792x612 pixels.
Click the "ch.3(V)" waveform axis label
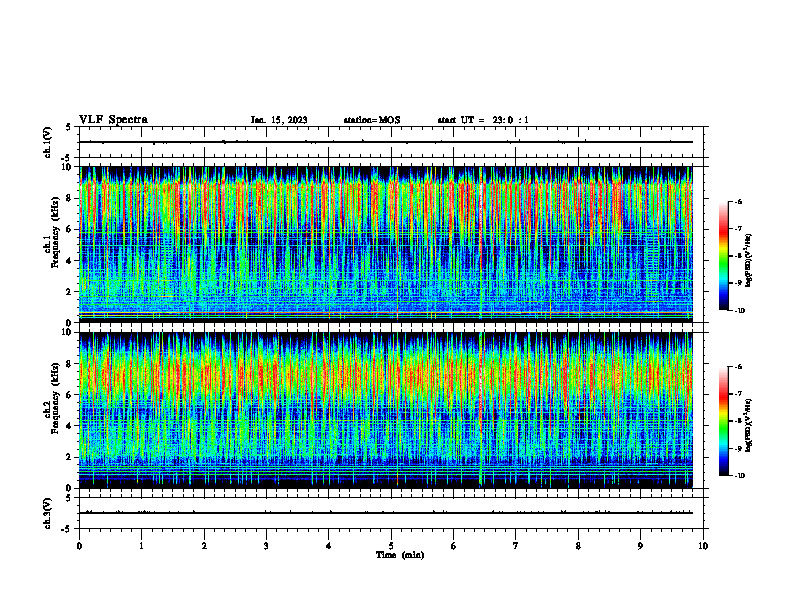pyautogui.click(x=47, y=513)
